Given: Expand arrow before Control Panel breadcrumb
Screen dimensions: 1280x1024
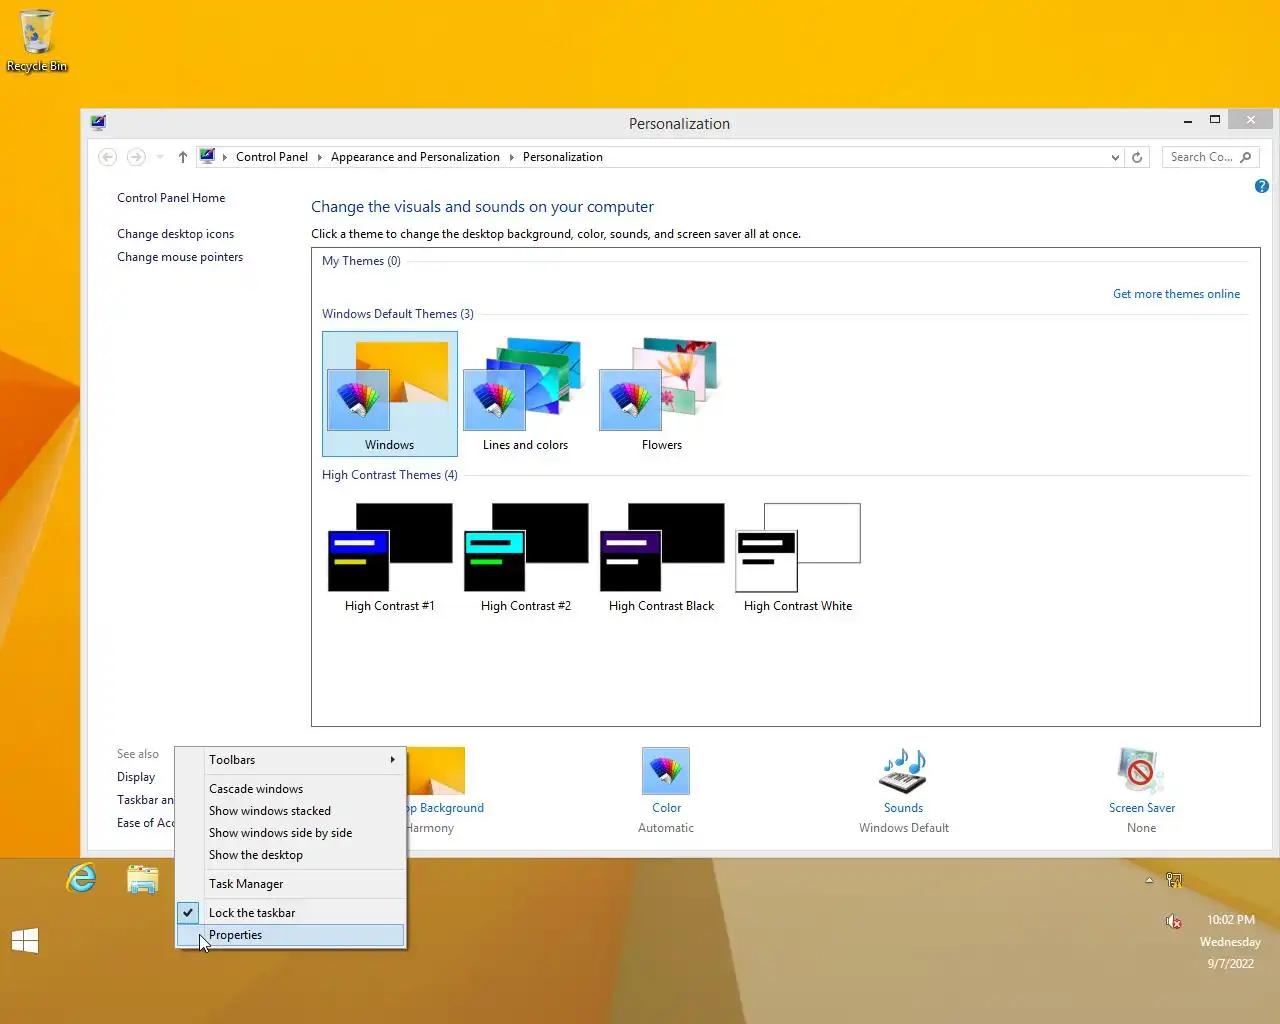Looking at the screenshot, I should [225, 157].
